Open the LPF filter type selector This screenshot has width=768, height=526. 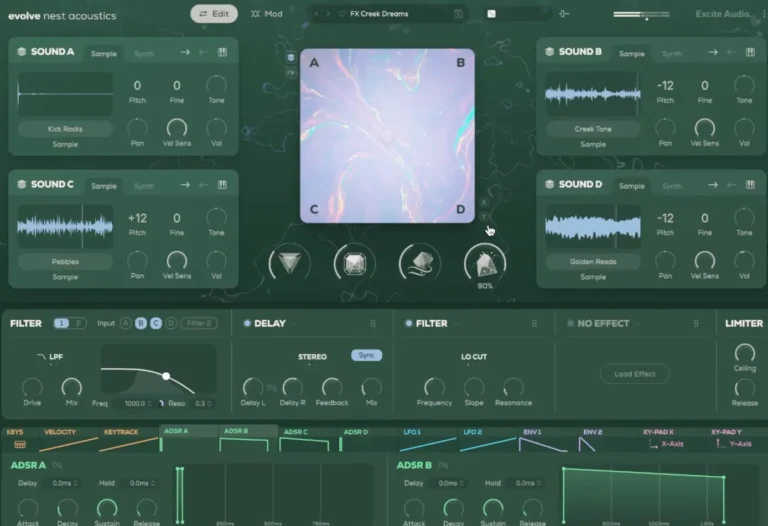coord(50,357)
